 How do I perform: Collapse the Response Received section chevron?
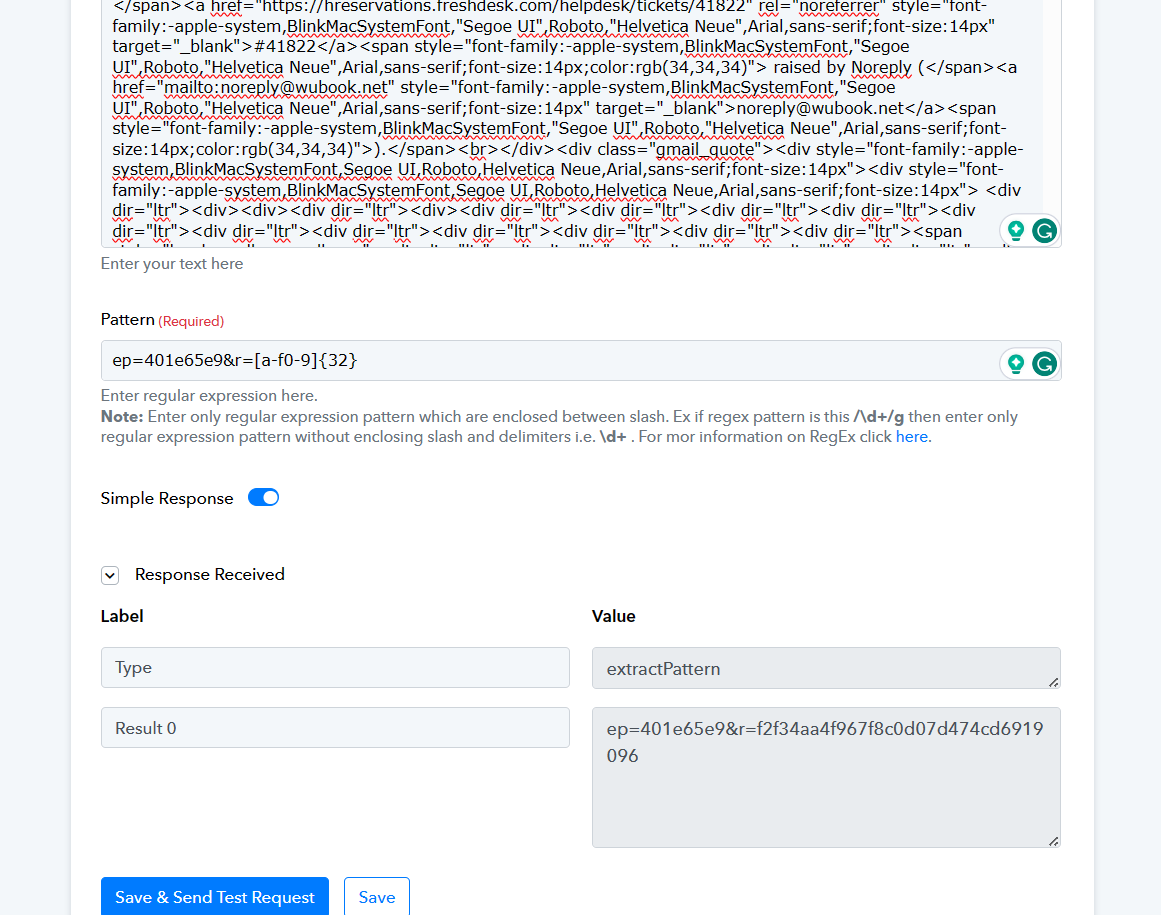click(111, 575)
